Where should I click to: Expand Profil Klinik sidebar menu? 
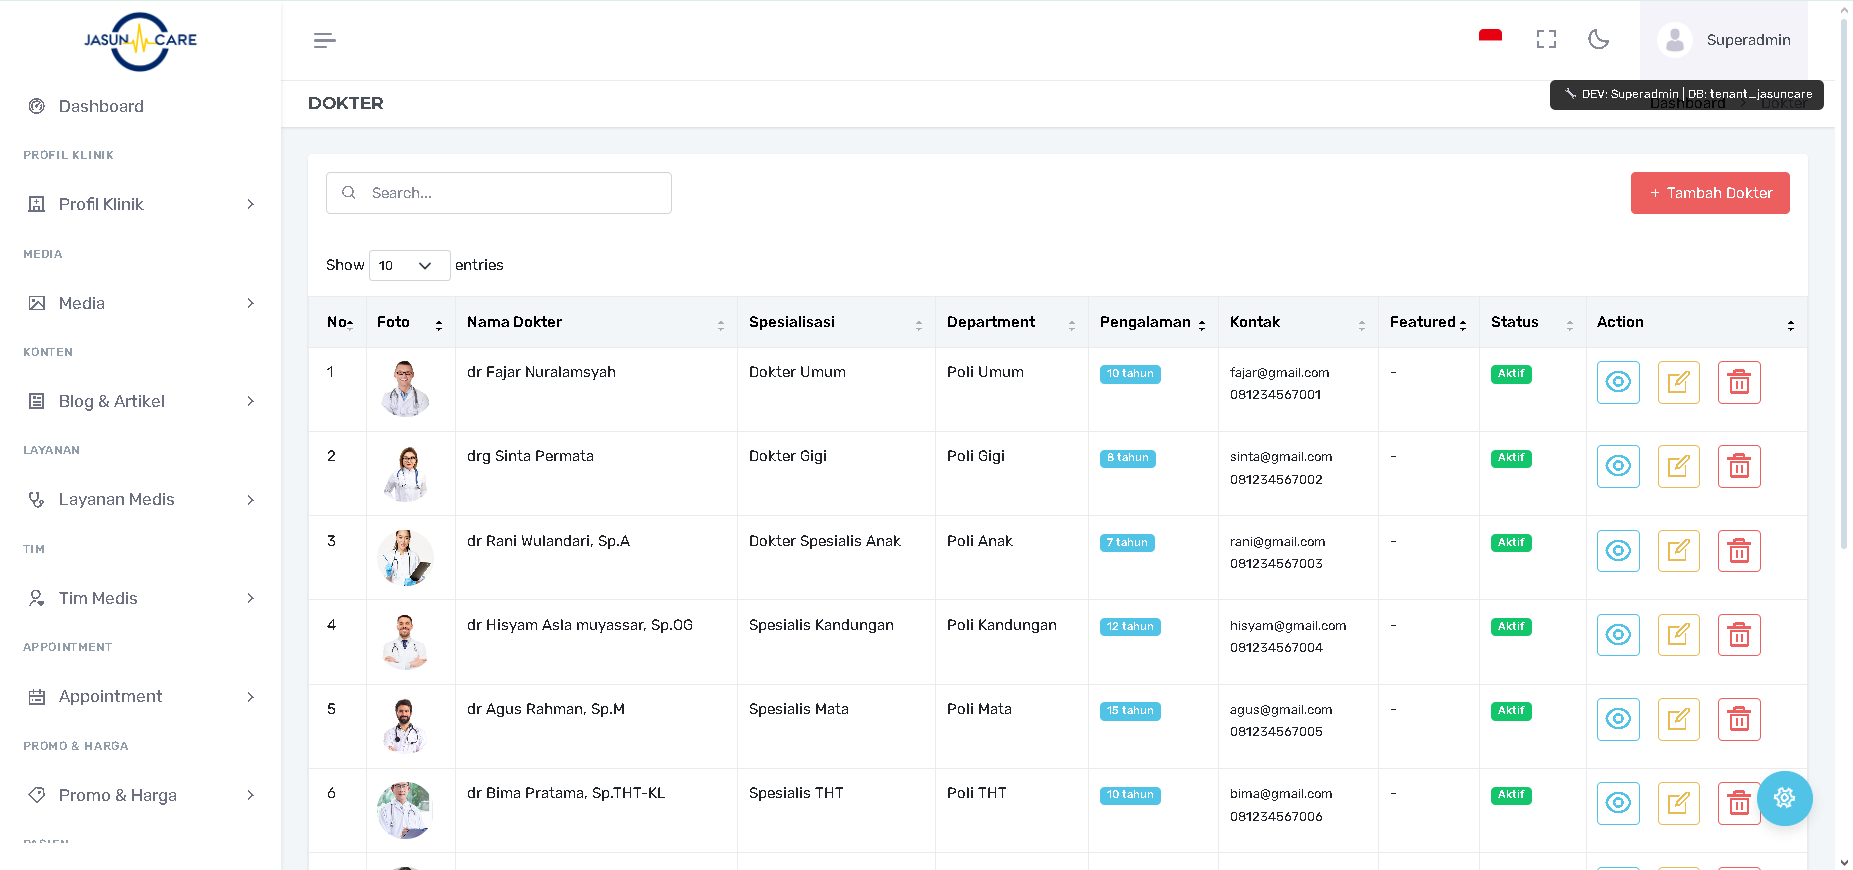(x=140, y=204)
